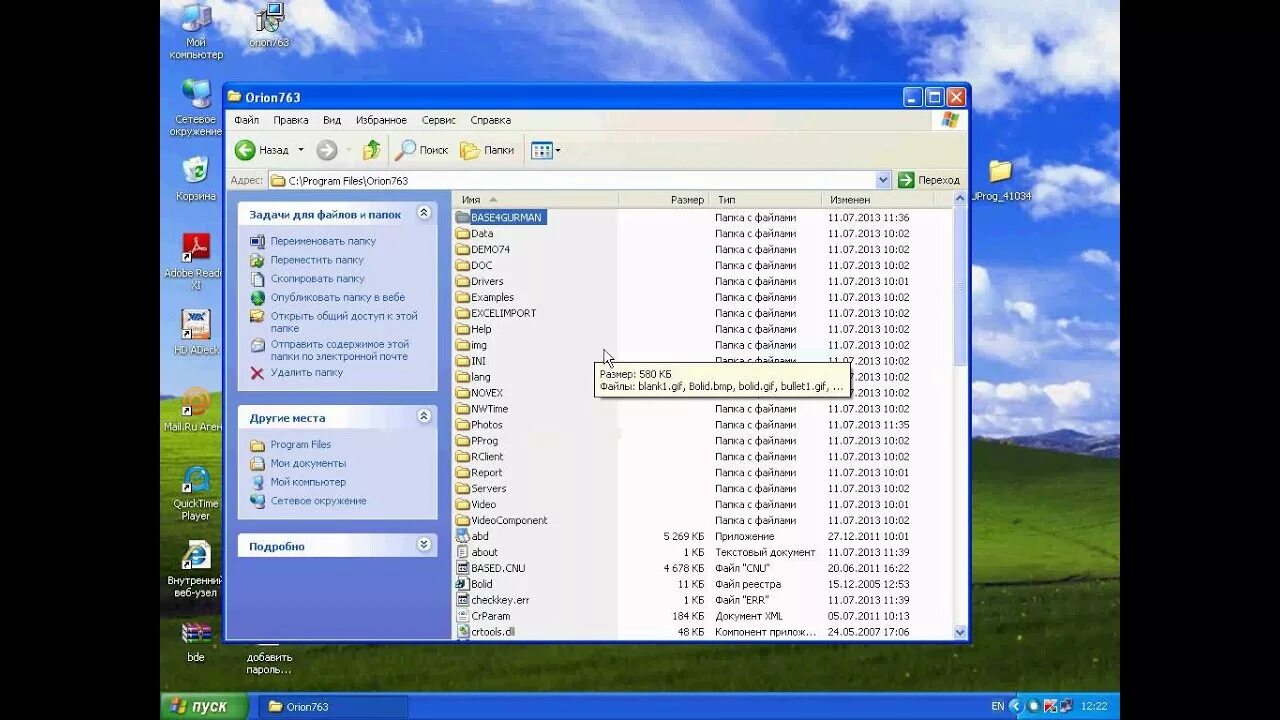
Task: Open the Views icon in toolbar
Action: click(541, 150)
